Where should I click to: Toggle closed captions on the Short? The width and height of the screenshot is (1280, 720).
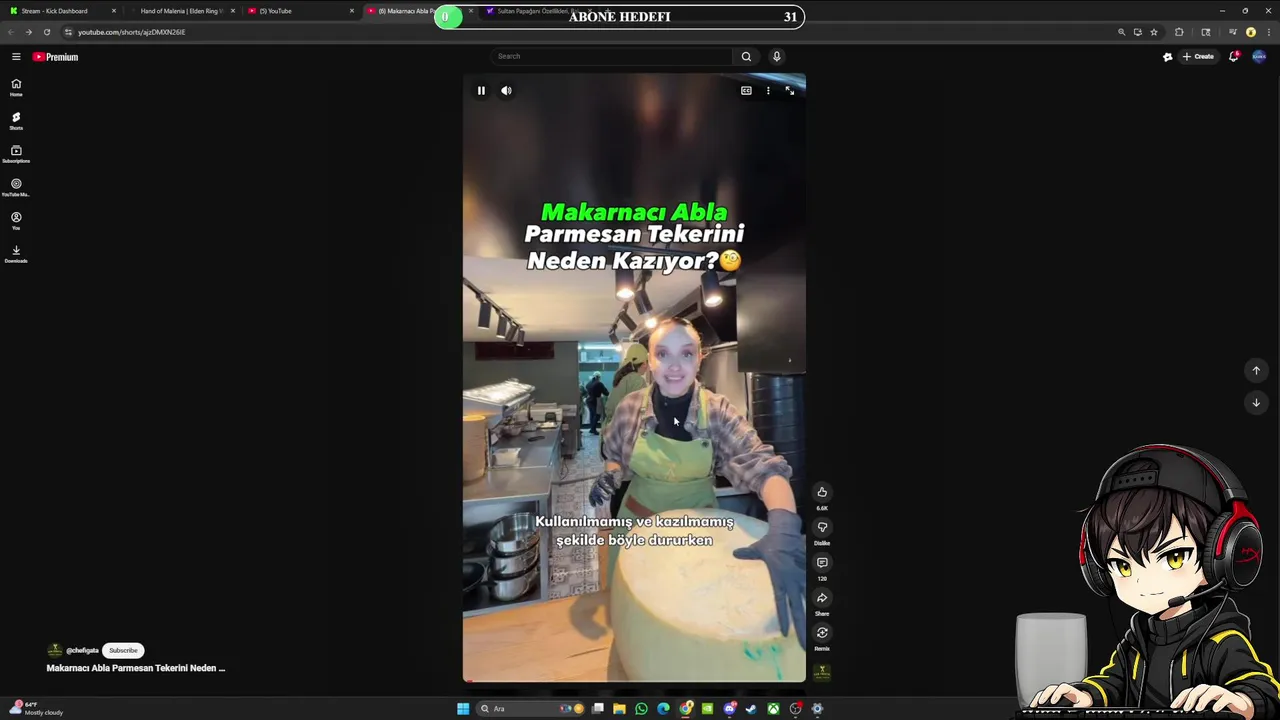click(746, 90)
